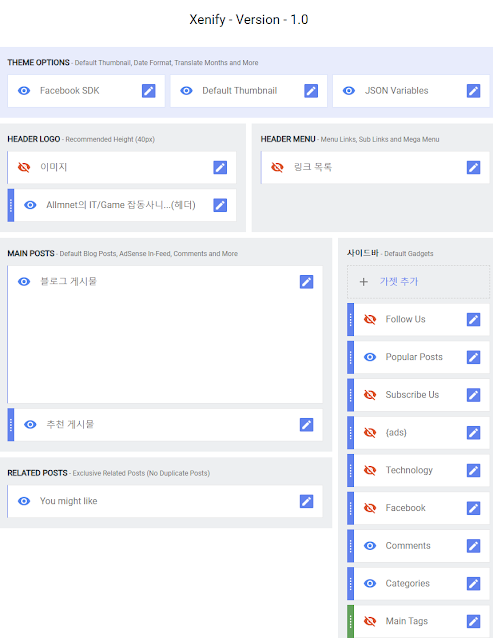Viewport: 493px width, 638px height.
Task: Click the HEADER LOGO section heading
Action: point(34,139)
